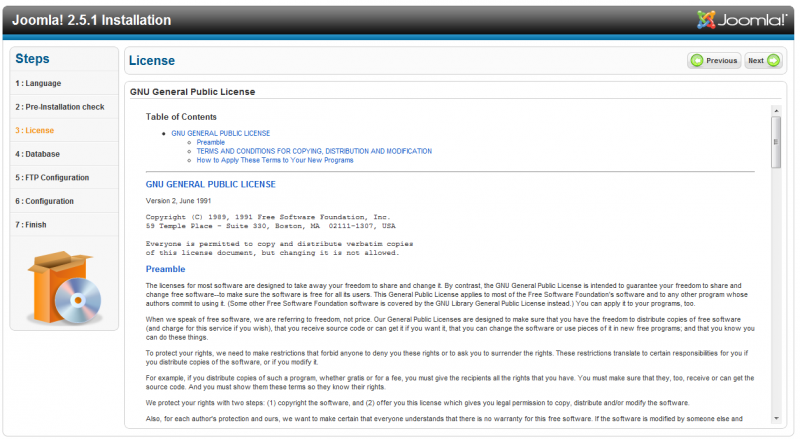The image size is (800, 439).
Task: Click the blue Preamble section heading
Action: click(x=165, y=269)
